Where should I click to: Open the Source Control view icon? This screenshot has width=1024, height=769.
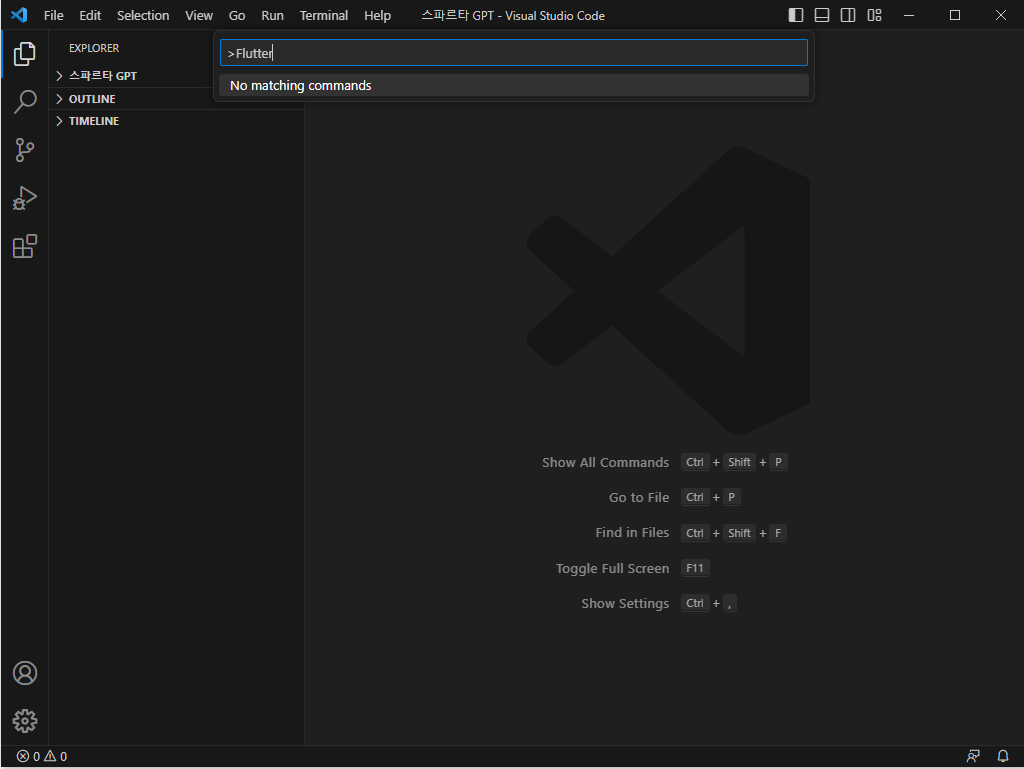[x=25, y=150]
